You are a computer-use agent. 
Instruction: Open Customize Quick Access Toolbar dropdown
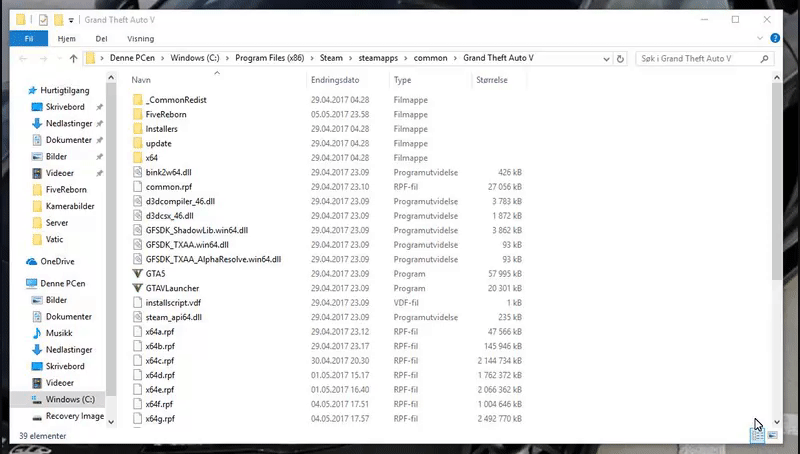tap(71, 20)
